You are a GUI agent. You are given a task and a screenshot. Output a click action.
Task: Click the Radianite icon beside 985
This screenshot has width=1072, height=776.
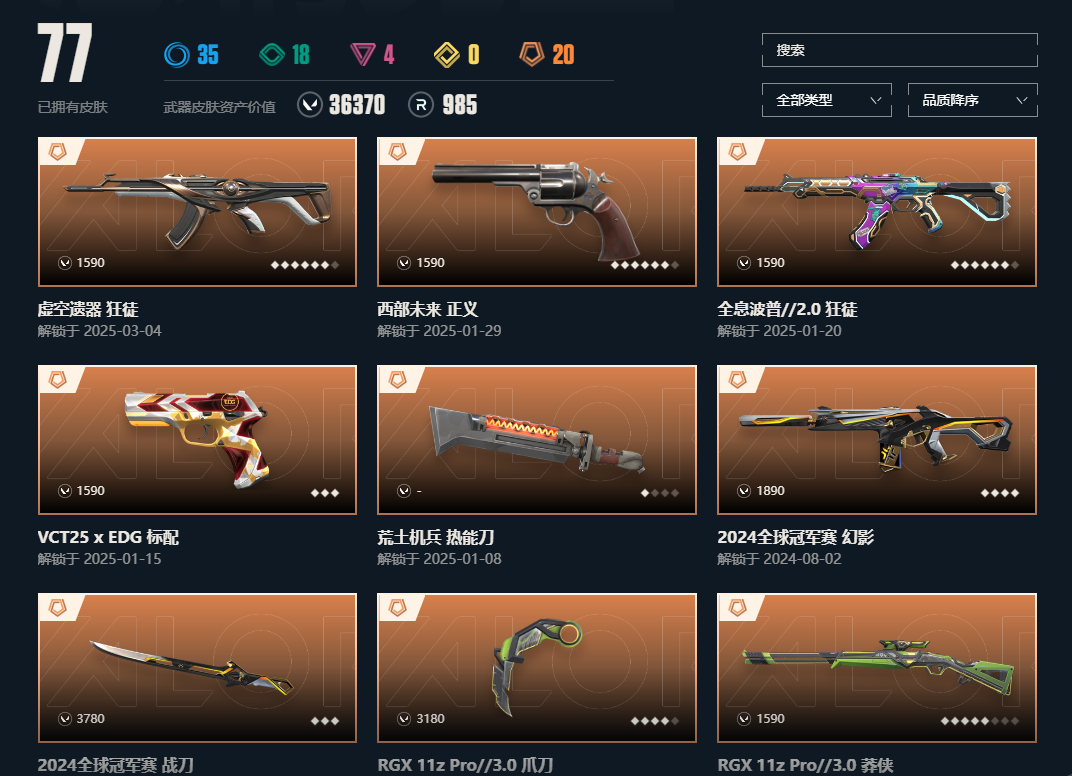click(421, 105)
